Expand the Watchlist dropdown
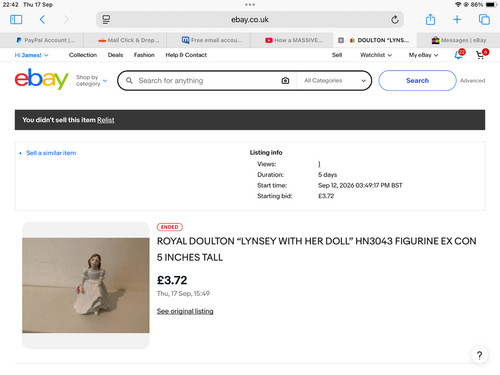Image resolution: width=500 pixels, height=375 pixels. pyautogui.click(x=376, y=55)
